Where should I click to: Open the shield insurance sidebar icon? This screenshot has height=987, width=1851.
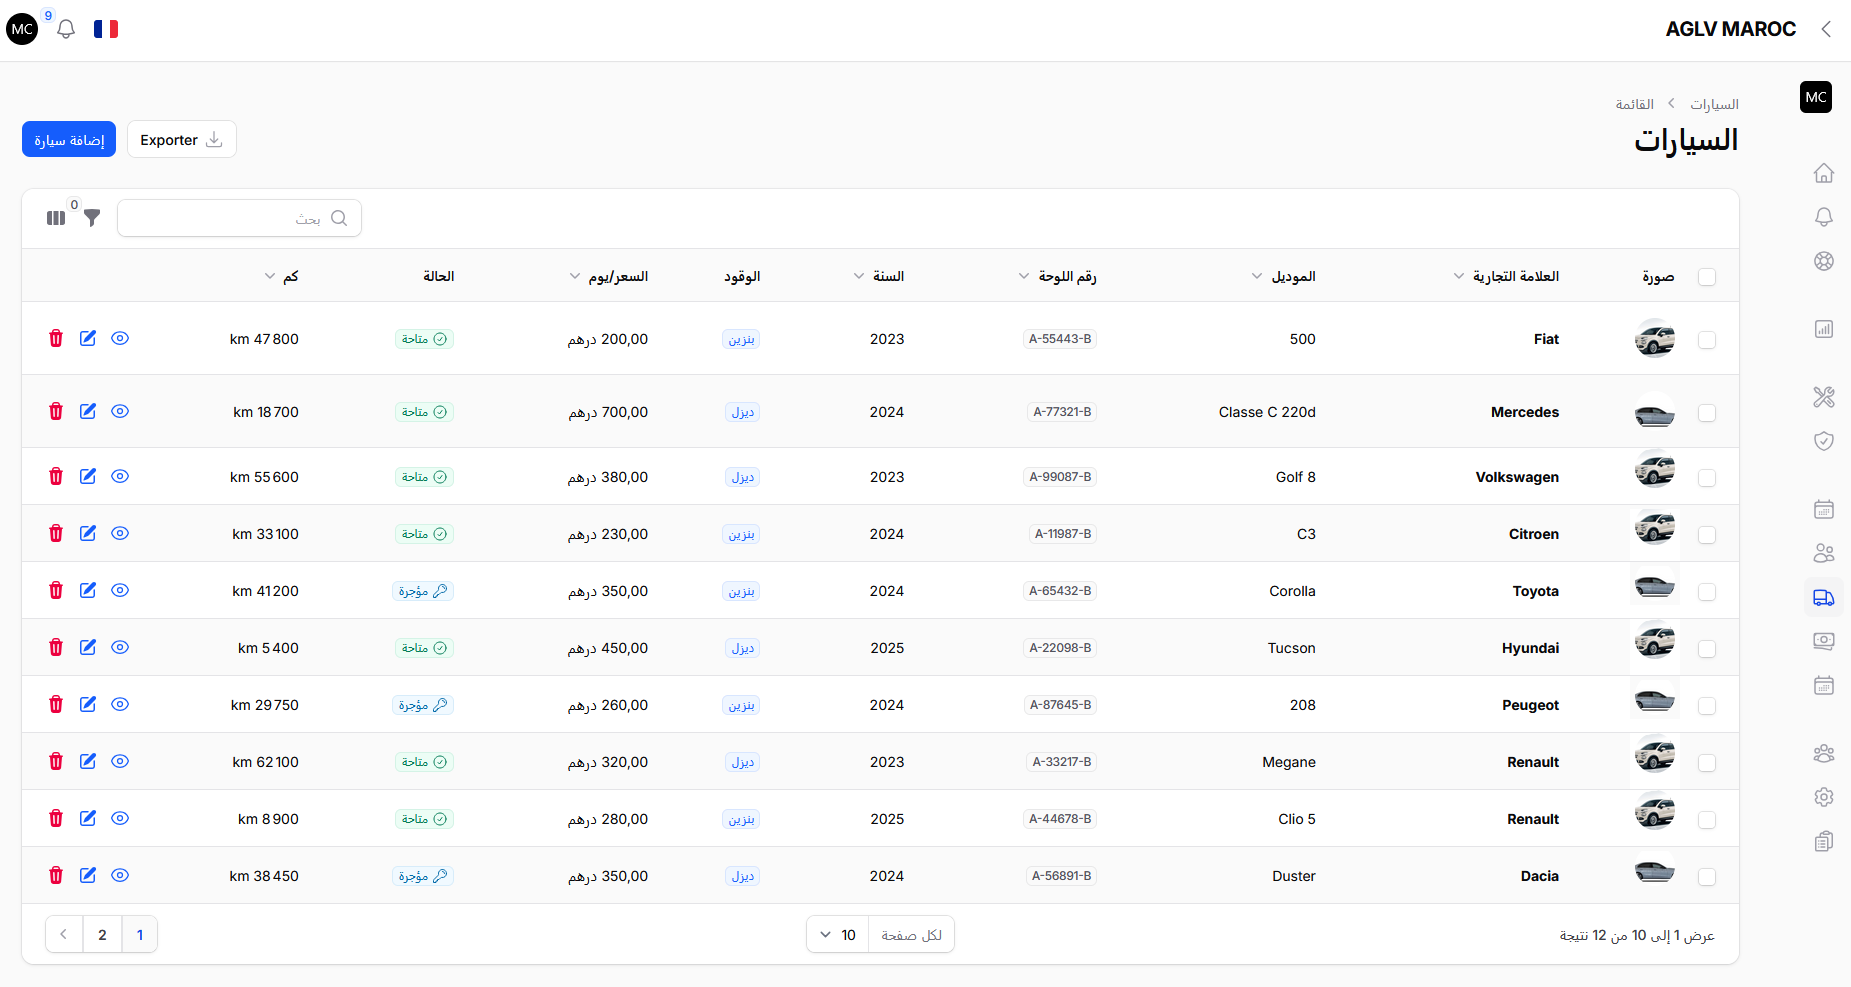coord(1824,441)
